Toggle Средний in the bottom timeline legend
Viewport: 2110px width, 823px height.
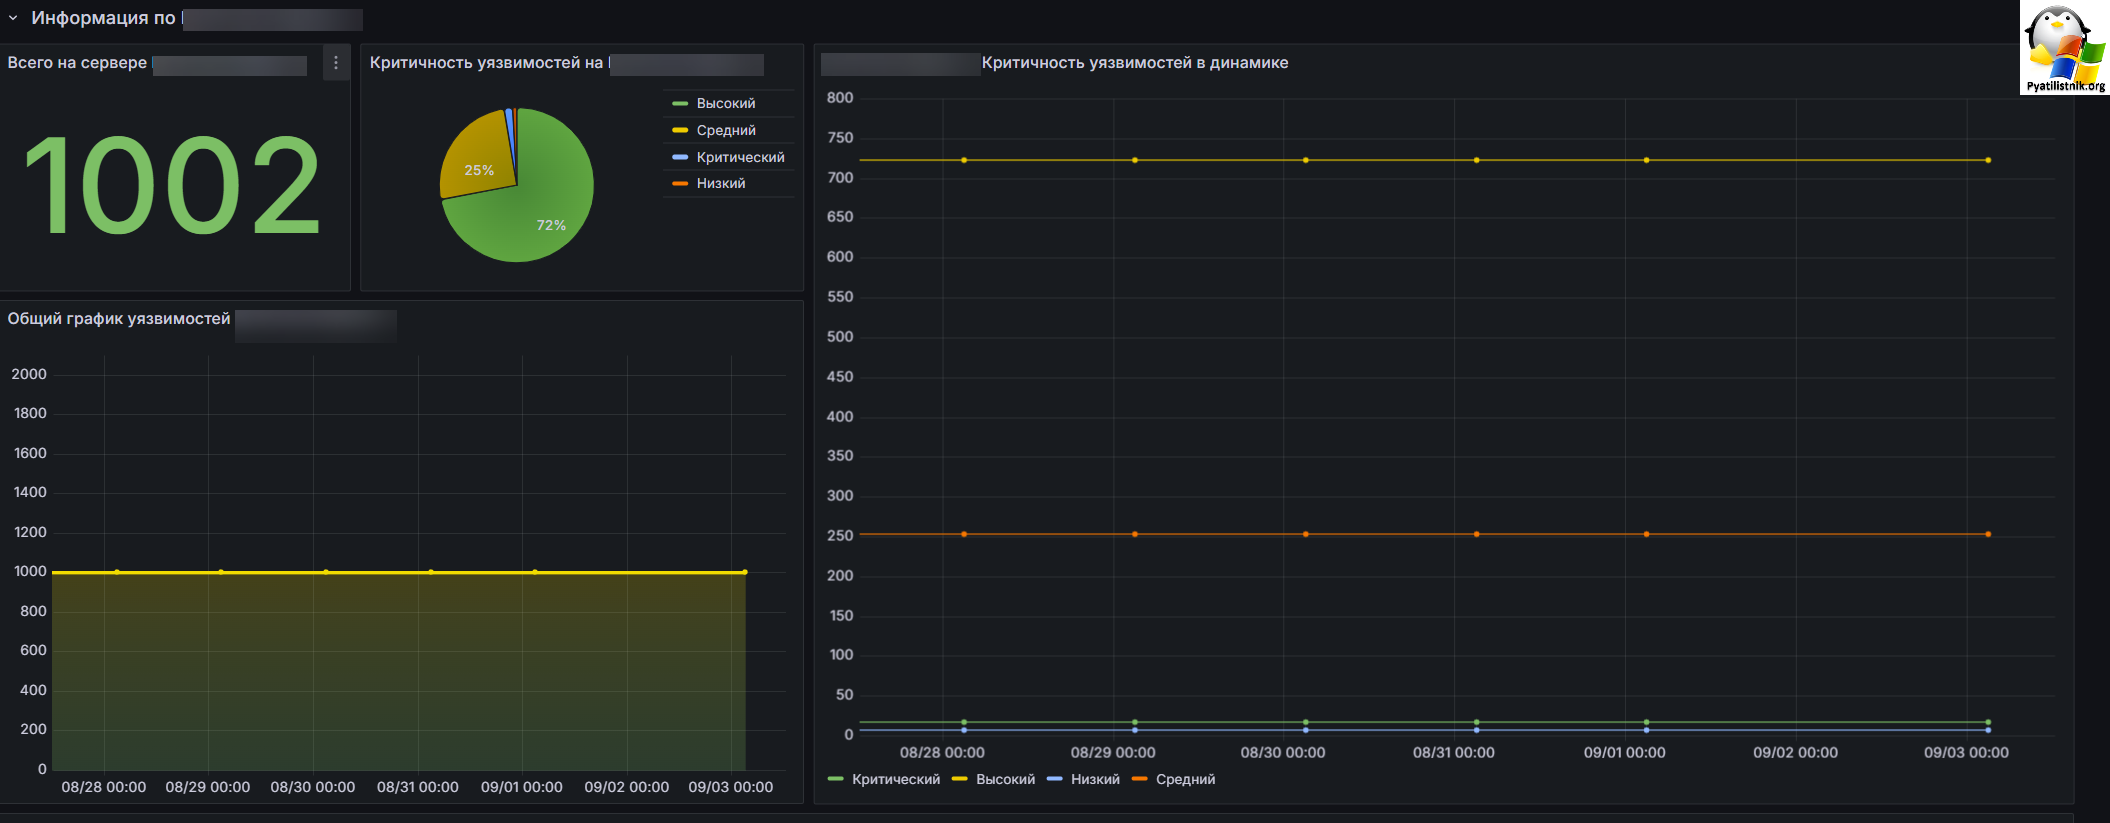[x=1185, y=780]
